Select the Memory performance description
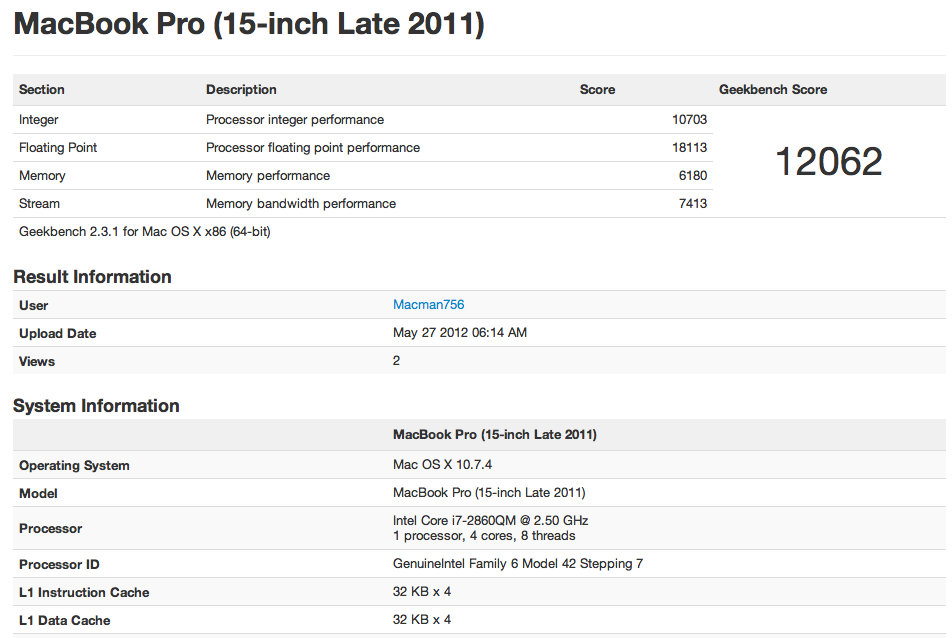The image size is (952, 638). pos(268,175)
